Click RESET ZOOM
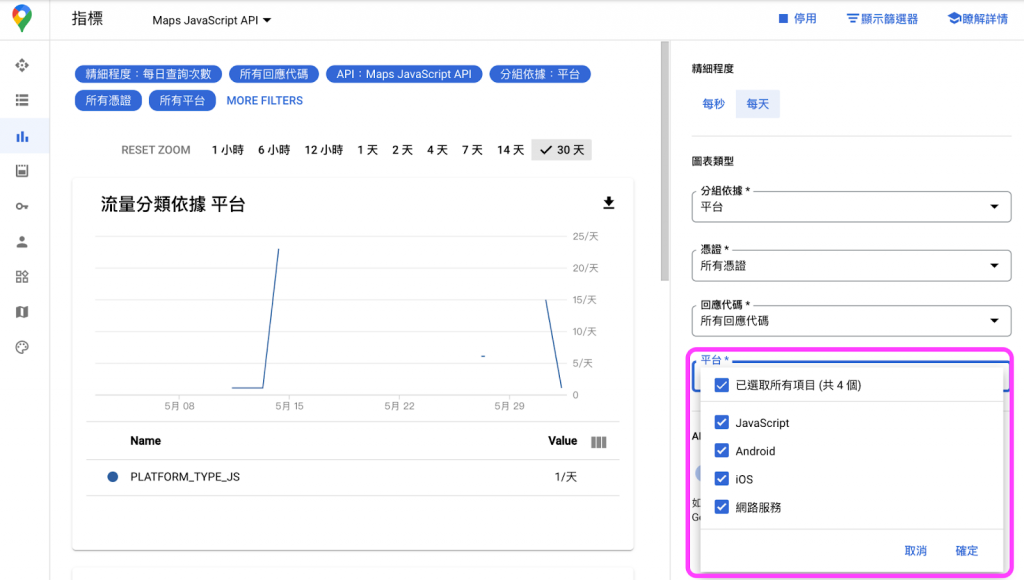 pyautogui.click(x=155, y=150)
